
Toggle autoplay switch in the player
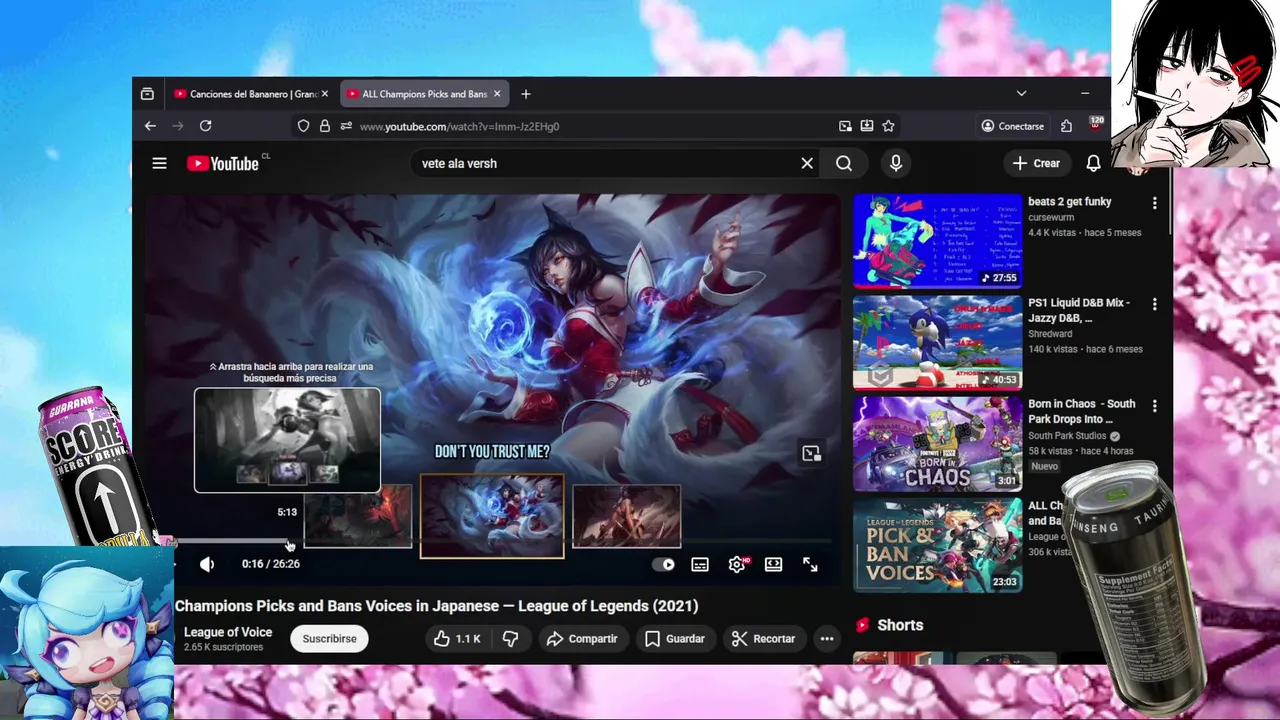[x=664, y=564]
